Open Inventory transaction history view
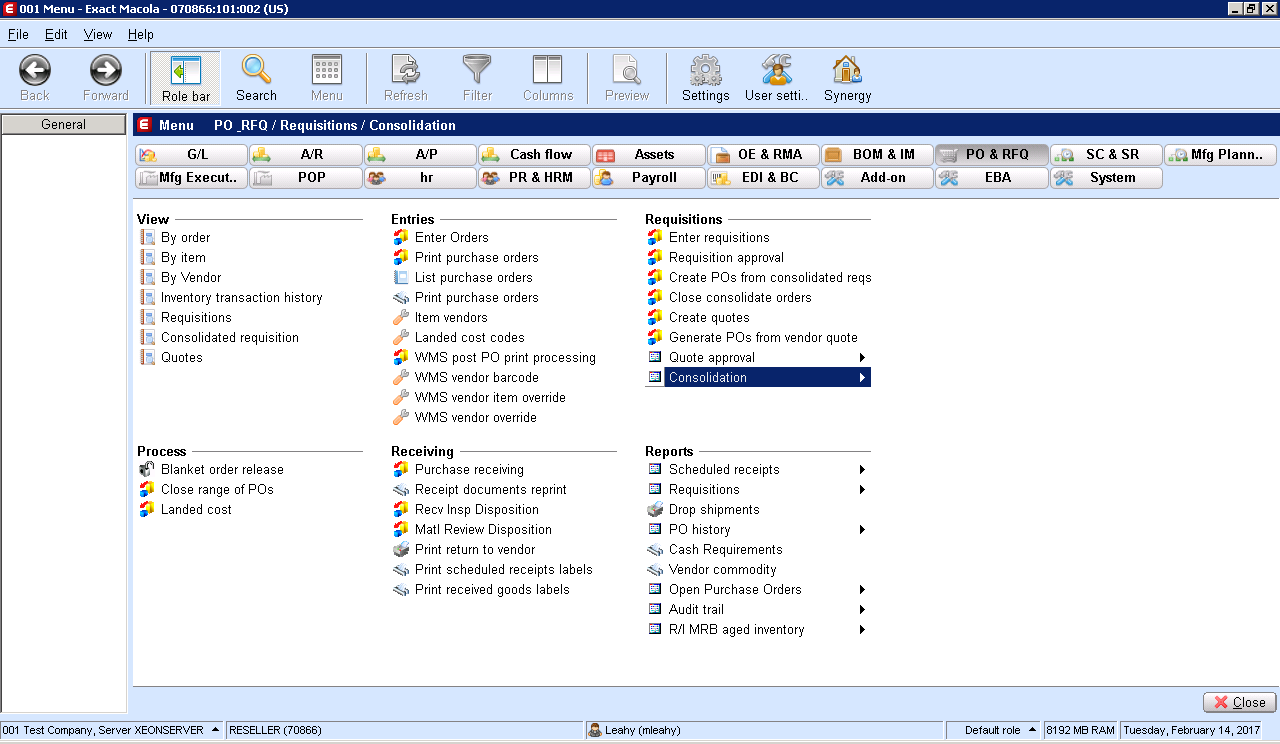This screenshot has width=1280, height=744. point(241,298)
